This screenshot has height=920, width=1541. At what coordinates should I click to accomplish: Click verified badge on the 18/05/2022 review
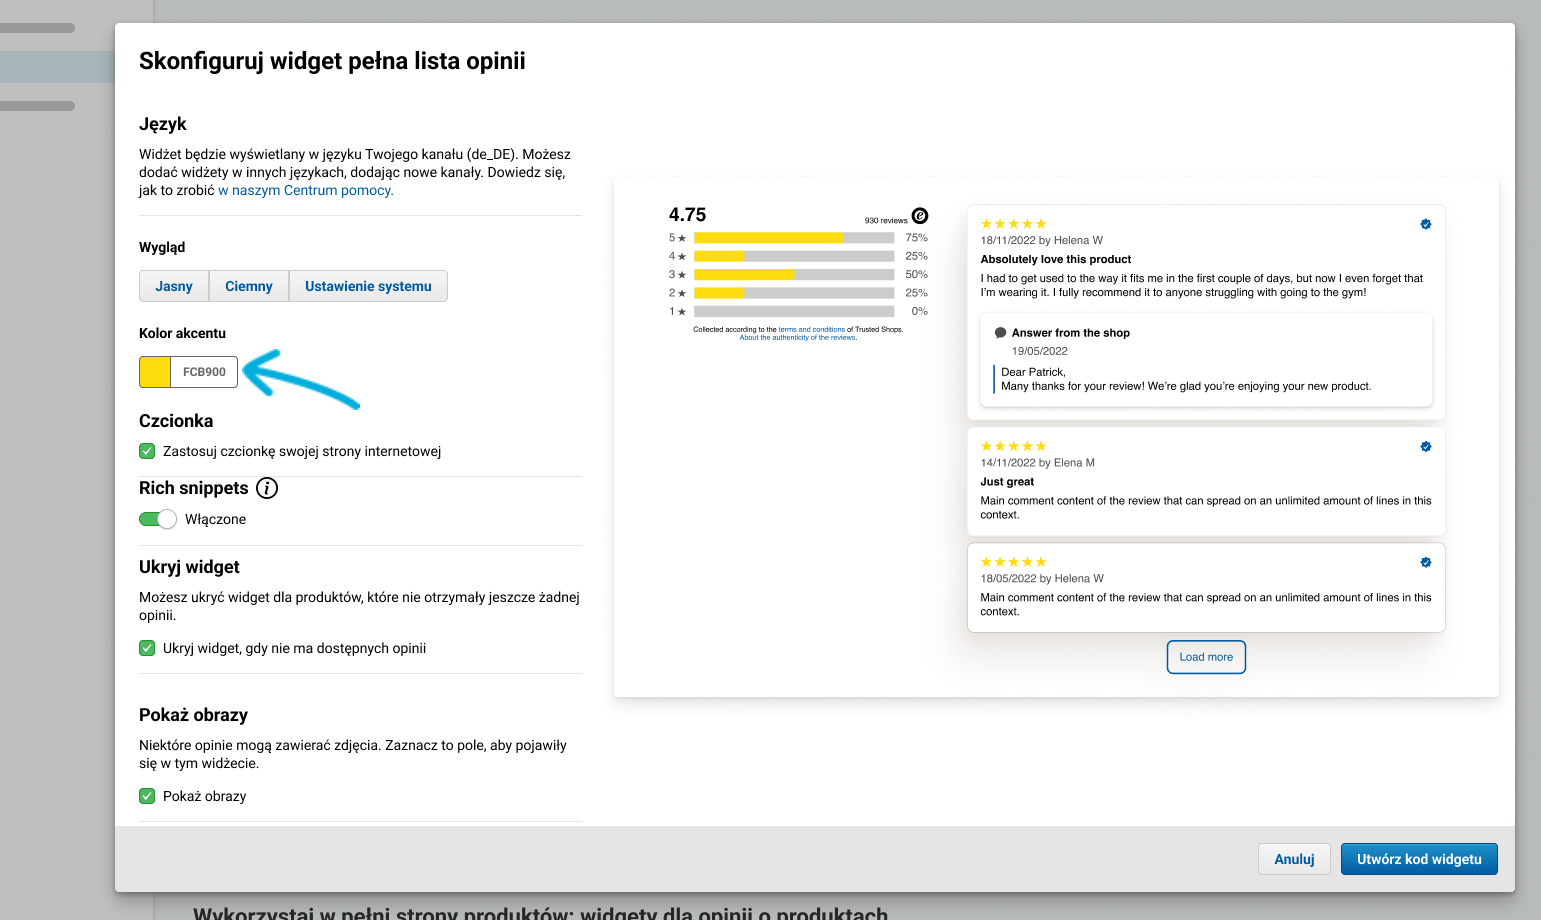pyautogui.click(x=1426, y=562)
